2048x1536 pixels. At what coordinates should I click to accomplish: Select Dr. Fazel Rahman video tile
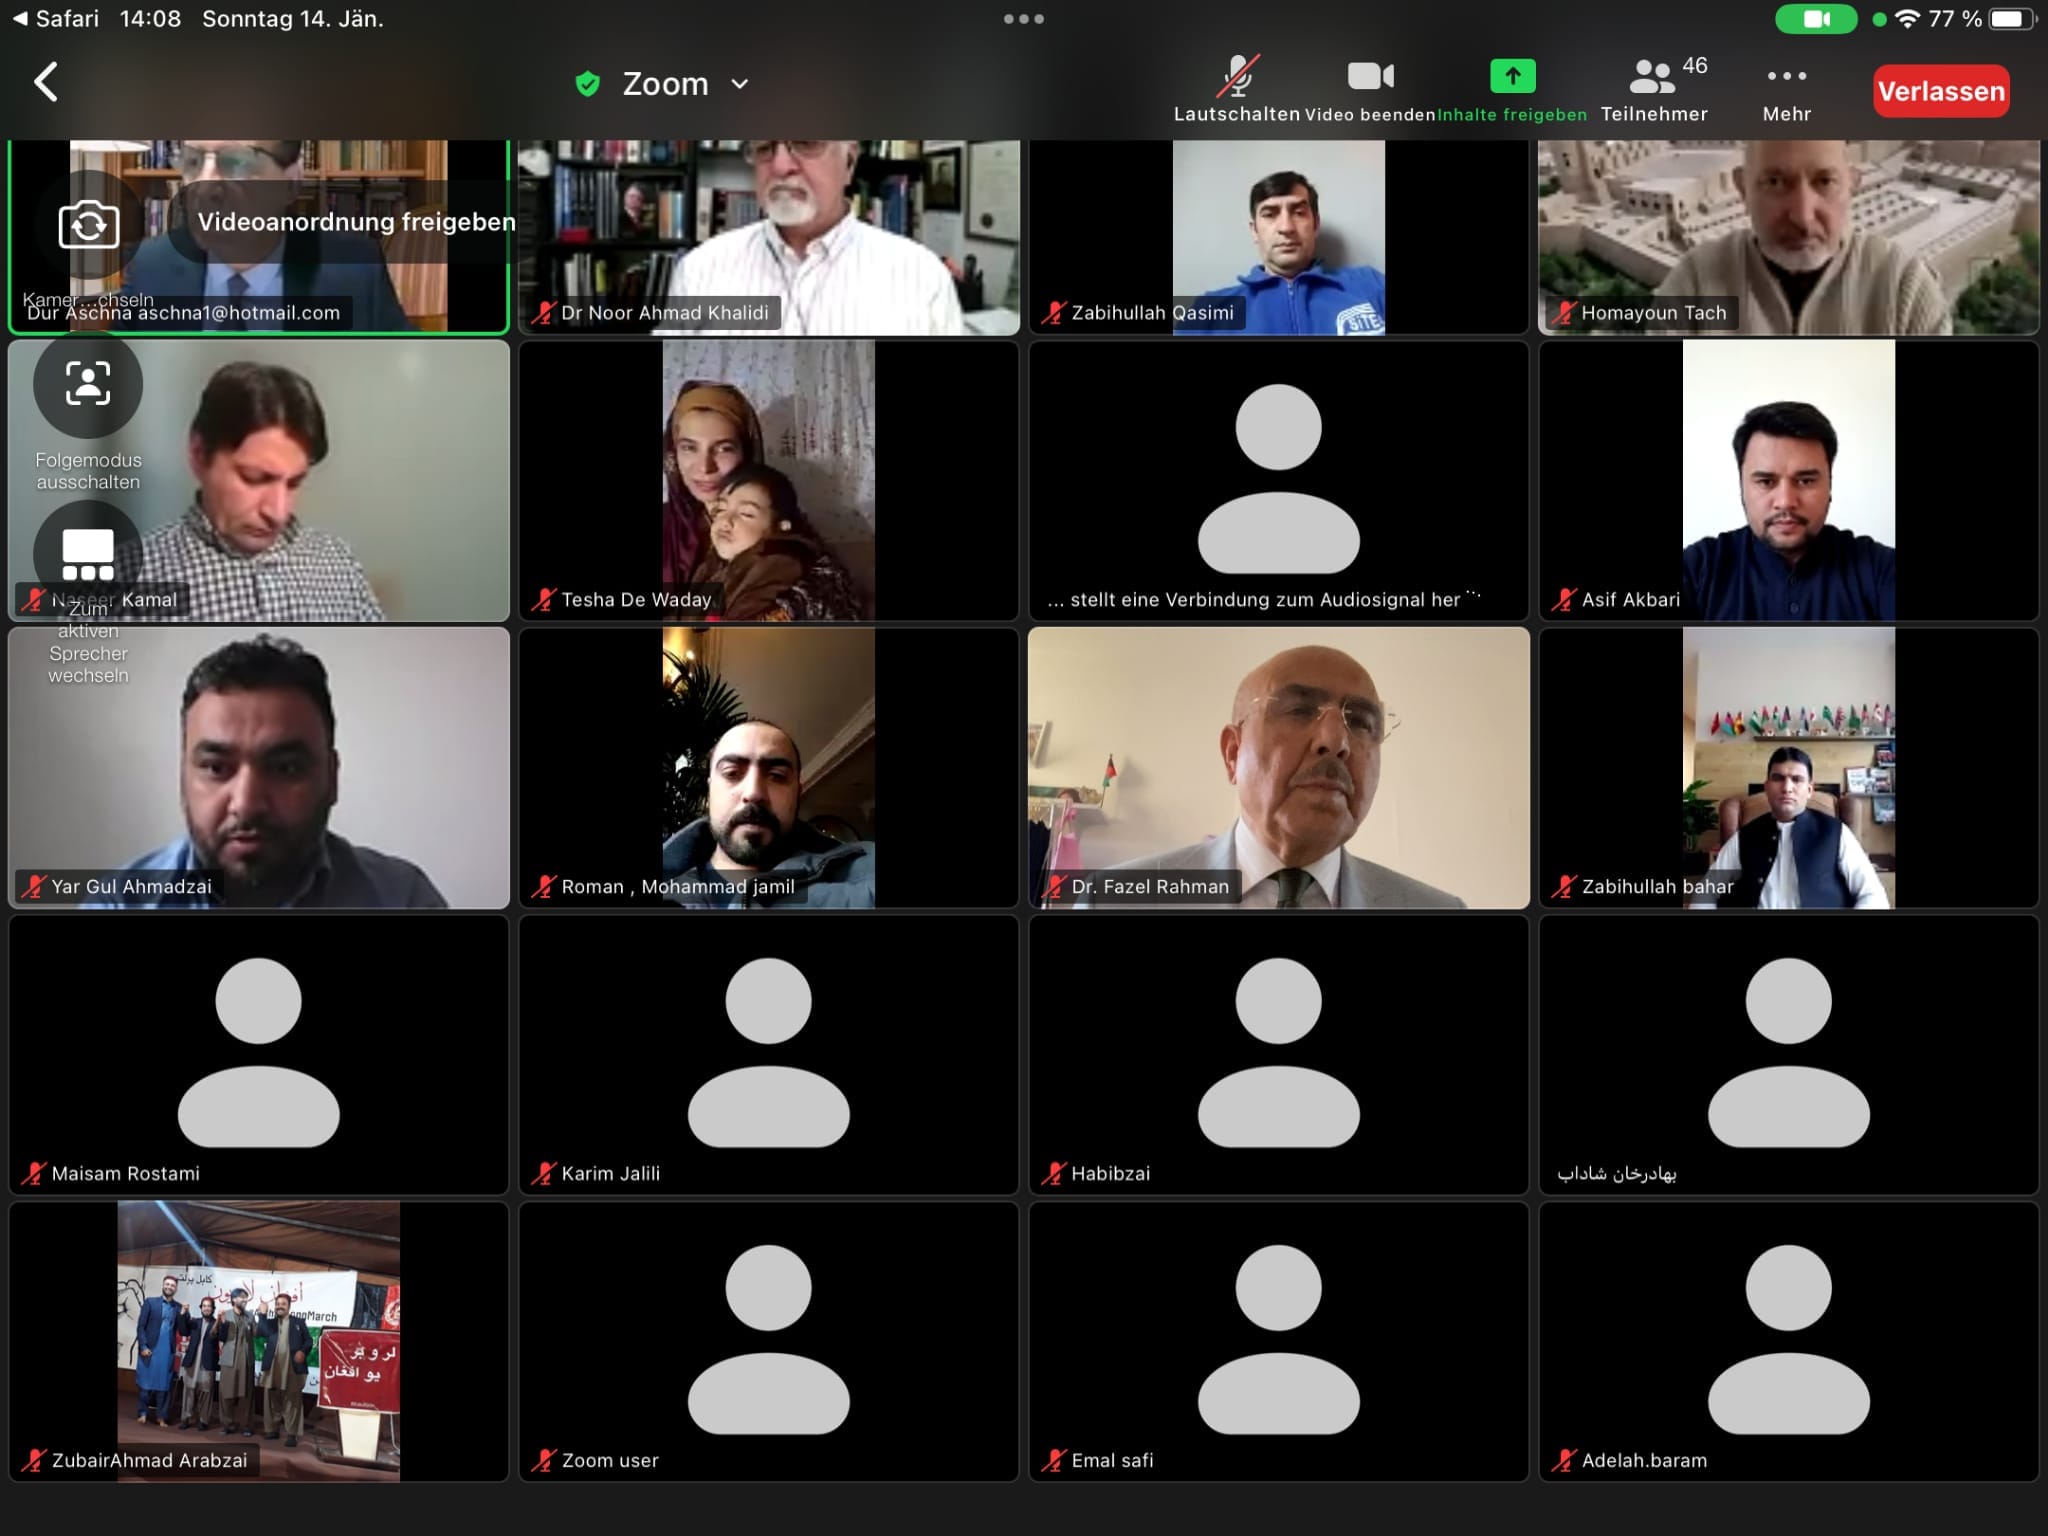point(1279,768)
